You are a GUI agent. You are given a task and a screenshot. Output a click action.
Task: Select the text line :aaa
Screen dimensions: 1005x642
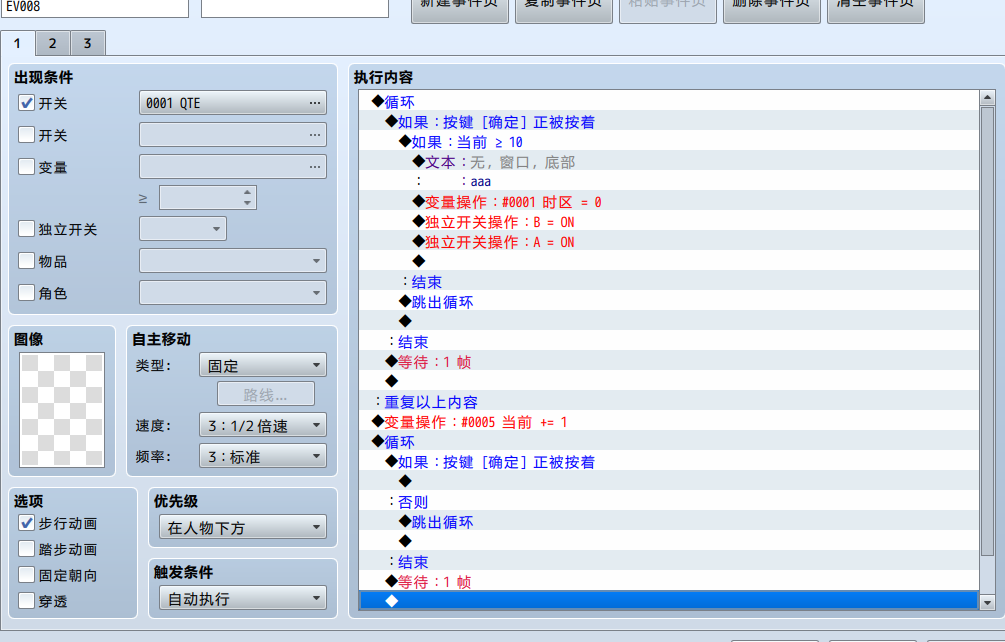pyautogui.click(x=669, y=182)
